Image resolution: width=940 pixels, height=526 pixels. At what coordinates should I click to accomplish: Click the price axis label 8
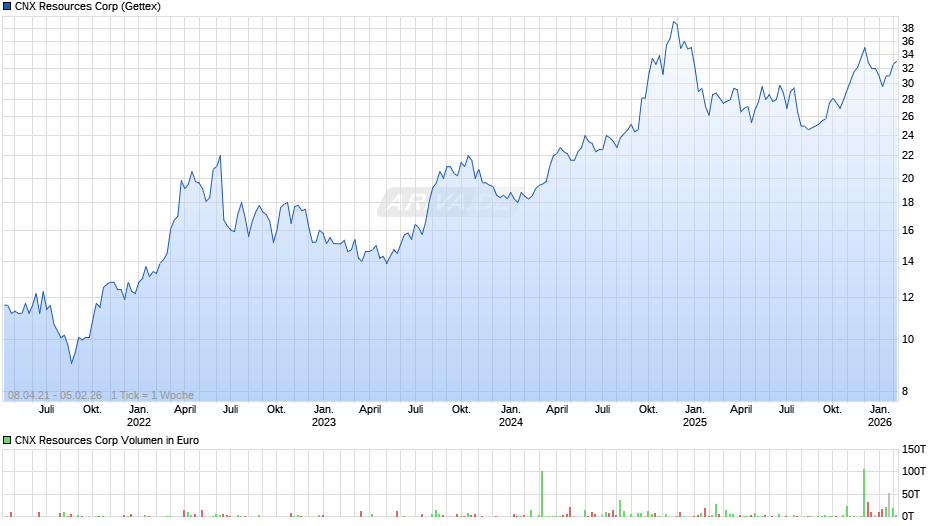tap(905, 391)
